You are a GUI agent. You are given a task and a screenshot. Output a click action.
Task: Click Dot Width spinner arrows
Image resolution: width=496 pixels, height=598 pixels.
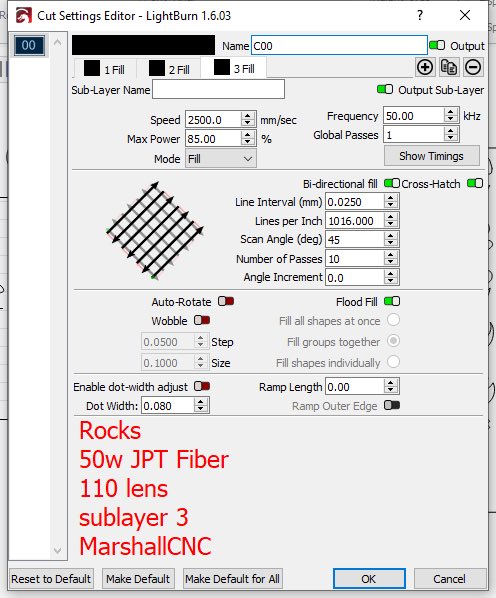[201, 406]
